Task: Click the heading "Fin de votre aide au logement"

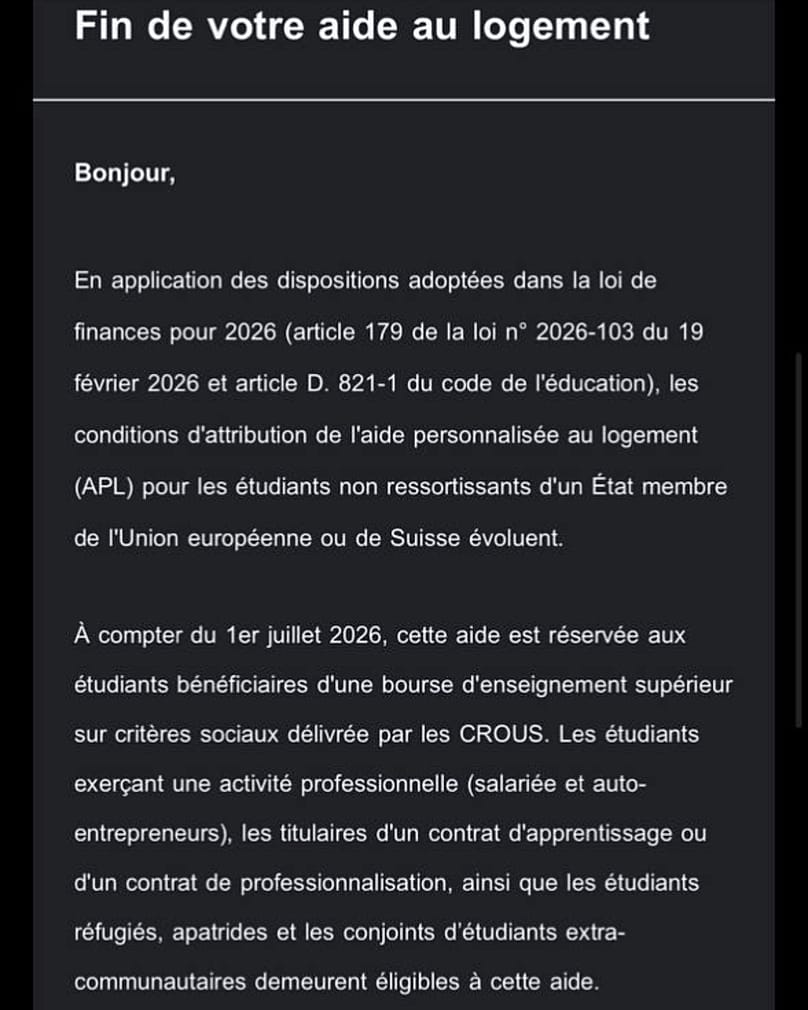Action: (362, 26)
